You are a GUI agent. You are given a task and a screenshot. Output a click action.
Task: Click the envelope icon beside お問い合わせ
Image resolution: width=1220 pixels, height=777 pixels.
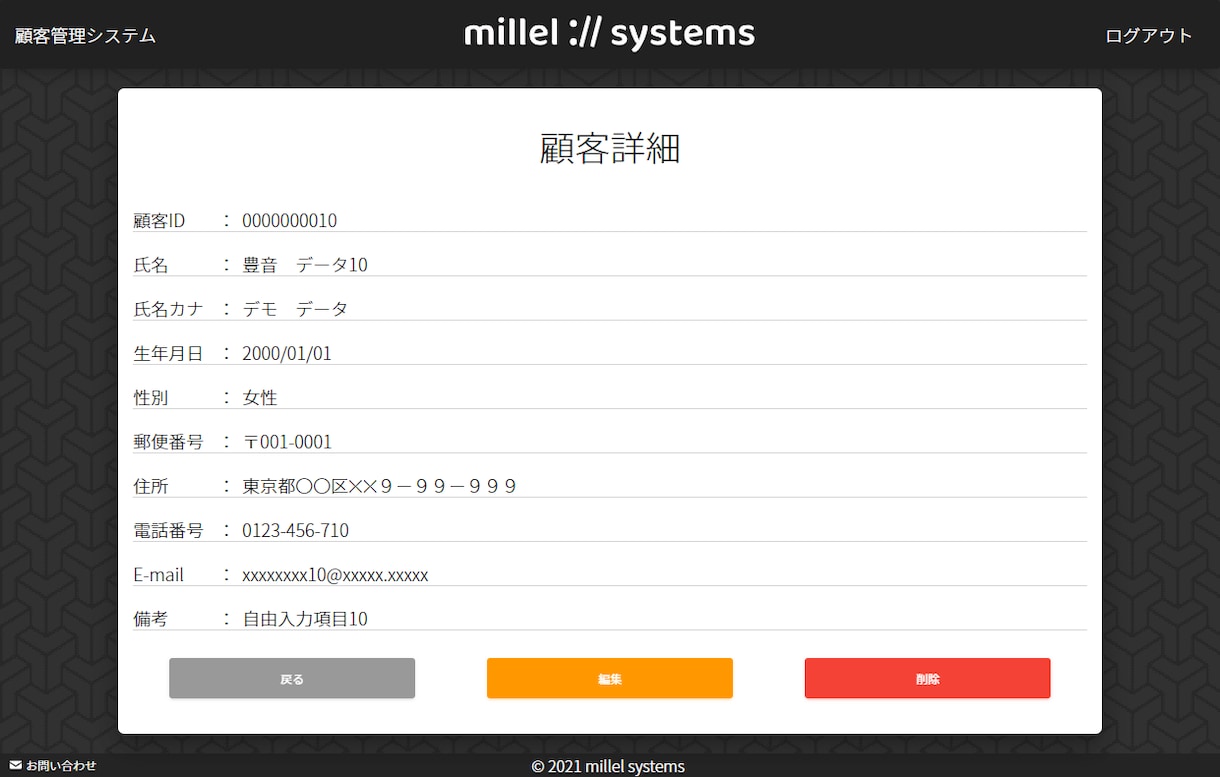click(16, 765)
